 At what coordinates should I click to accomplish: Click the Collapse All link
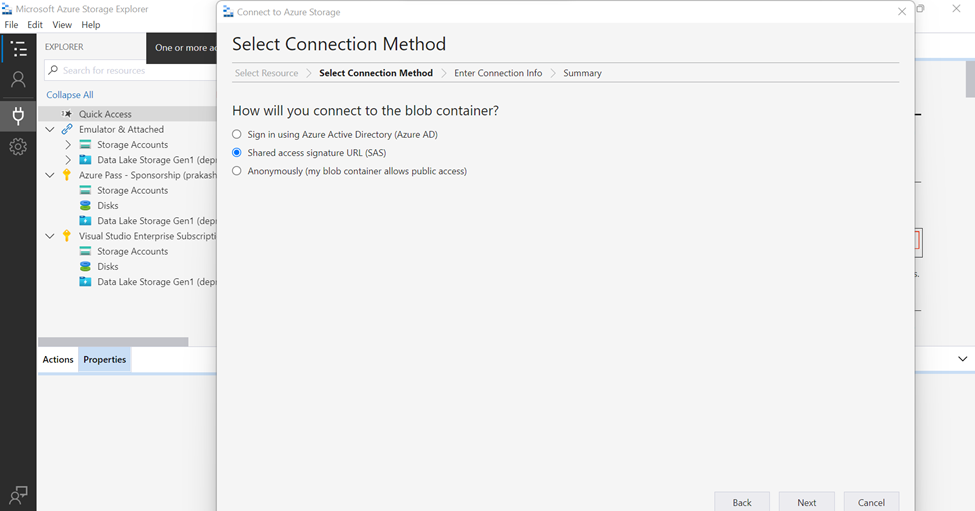coord(70,94)
